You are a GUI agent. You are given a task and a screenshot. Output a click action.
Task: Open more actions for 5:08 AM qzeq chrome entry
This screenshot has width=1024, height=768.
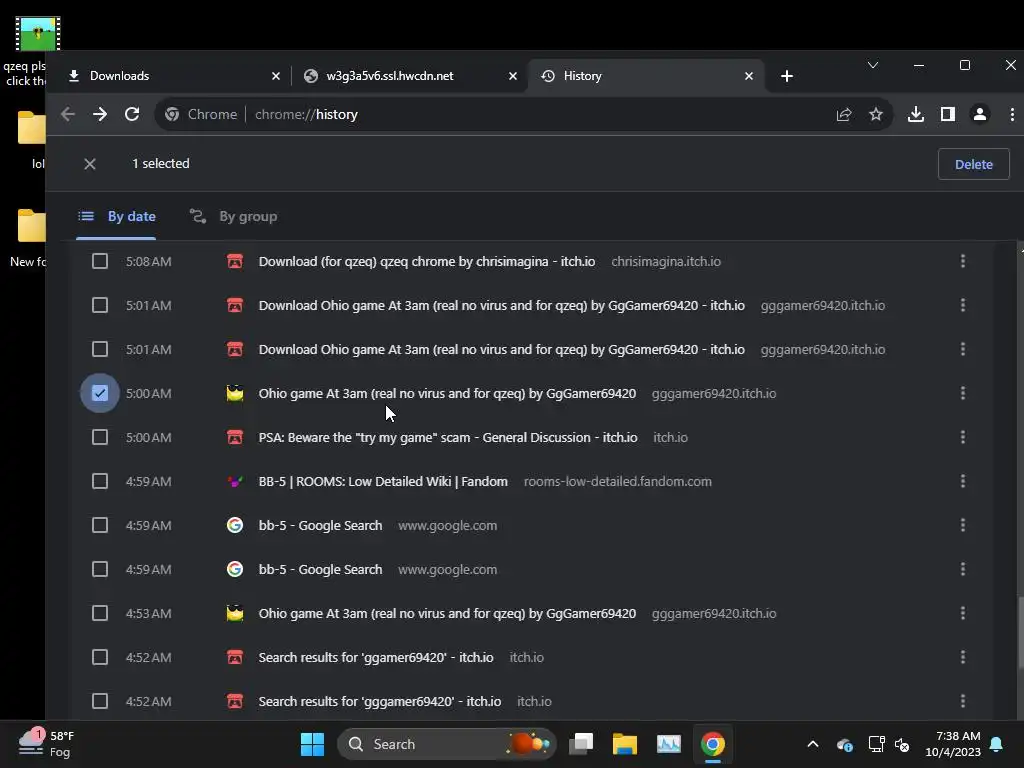(963, 261)
